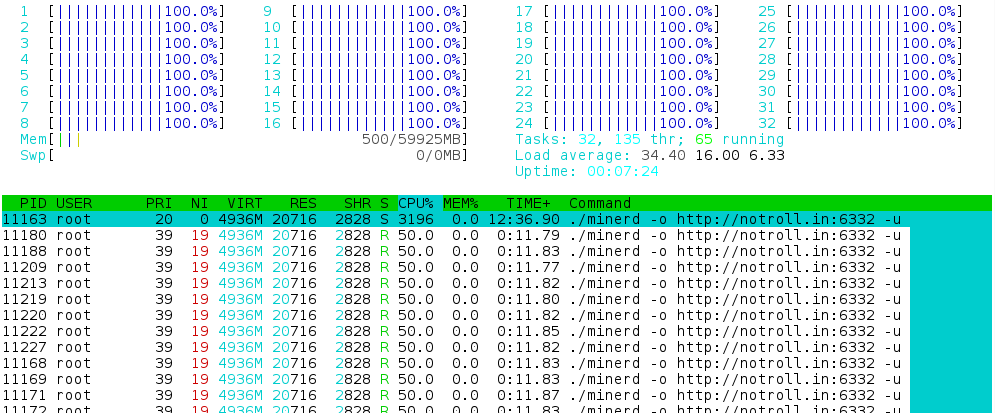Select the highlighted process PID 11163
Viewport: 995px width, 413px height.
(496, 220)
